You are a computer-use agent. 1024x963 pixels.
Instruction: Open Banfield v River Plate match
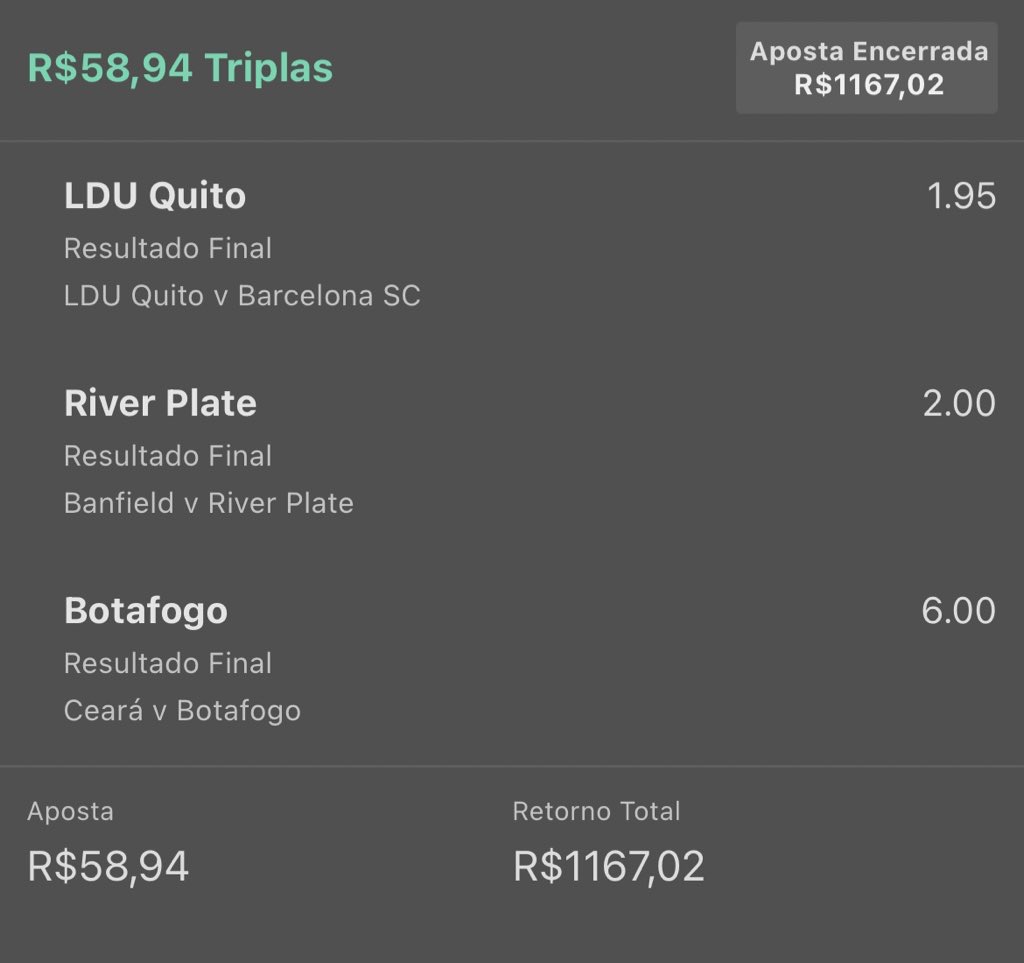(x=208, y=503)
